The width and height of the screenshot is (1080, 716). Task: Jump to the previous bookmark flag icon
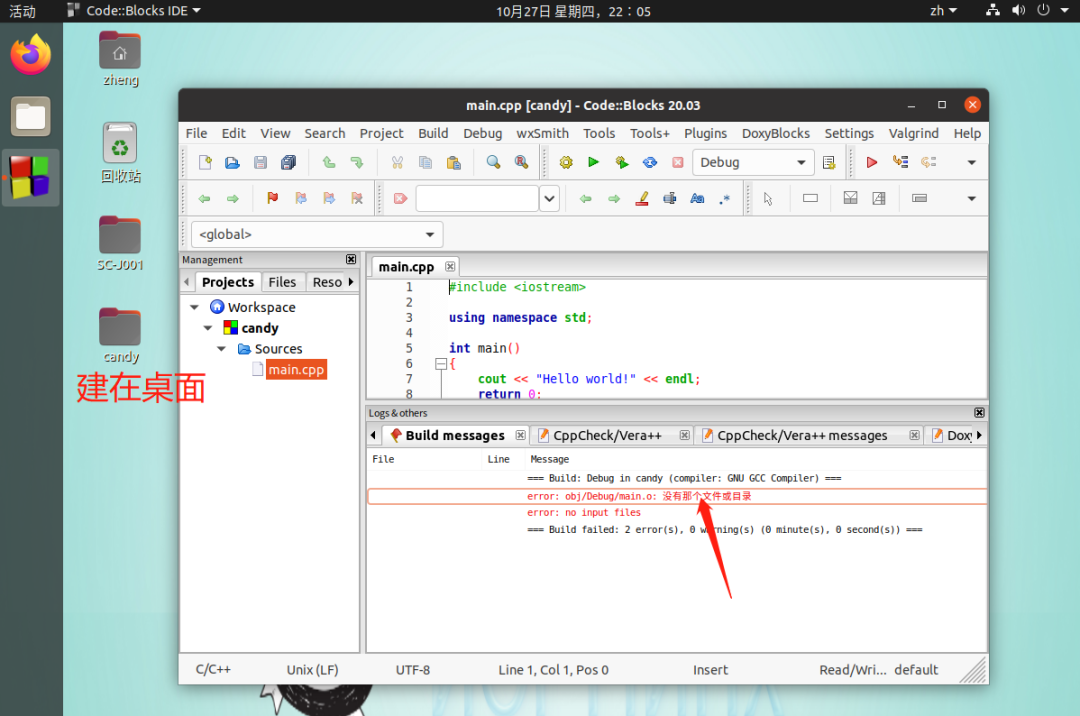tap(301, 198)
